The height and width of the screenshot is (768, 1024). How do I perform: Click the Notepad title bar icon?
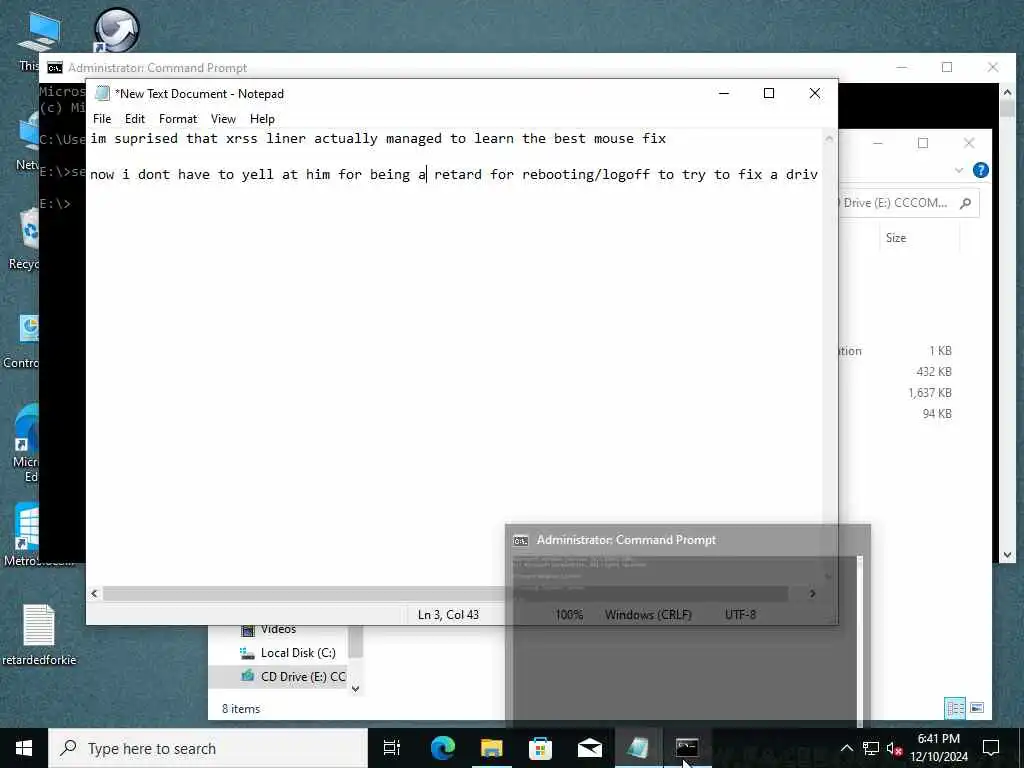point(102,93)
